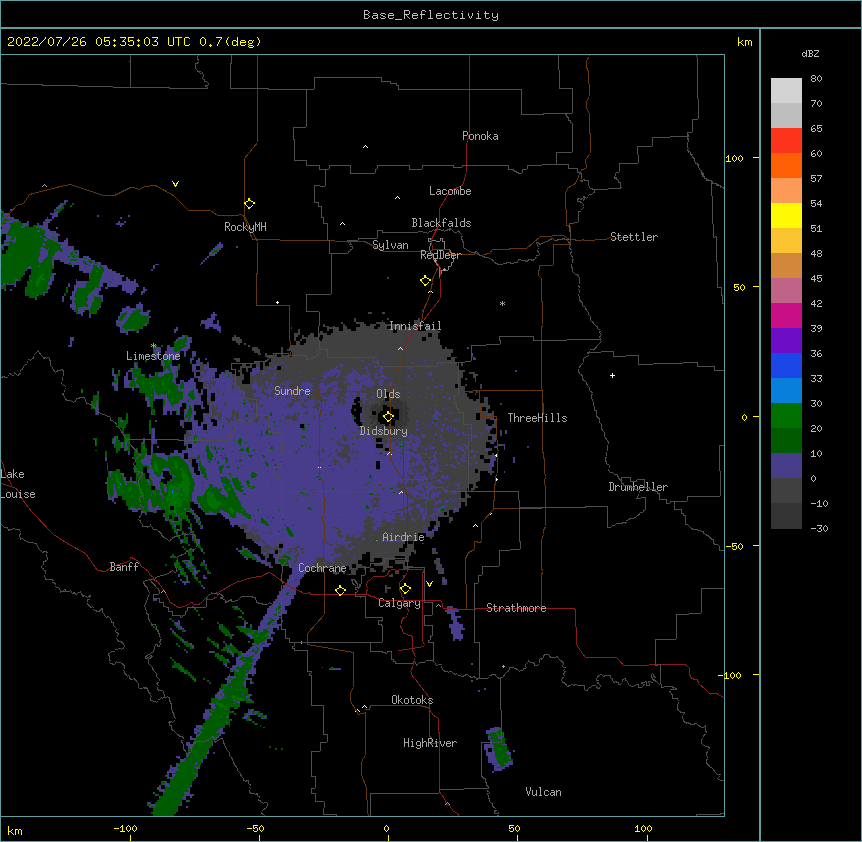Image resolution: width=862 pixels, height=842 pixels.
Task: Click the Stettler town label
Action: [x=634, y=237]
